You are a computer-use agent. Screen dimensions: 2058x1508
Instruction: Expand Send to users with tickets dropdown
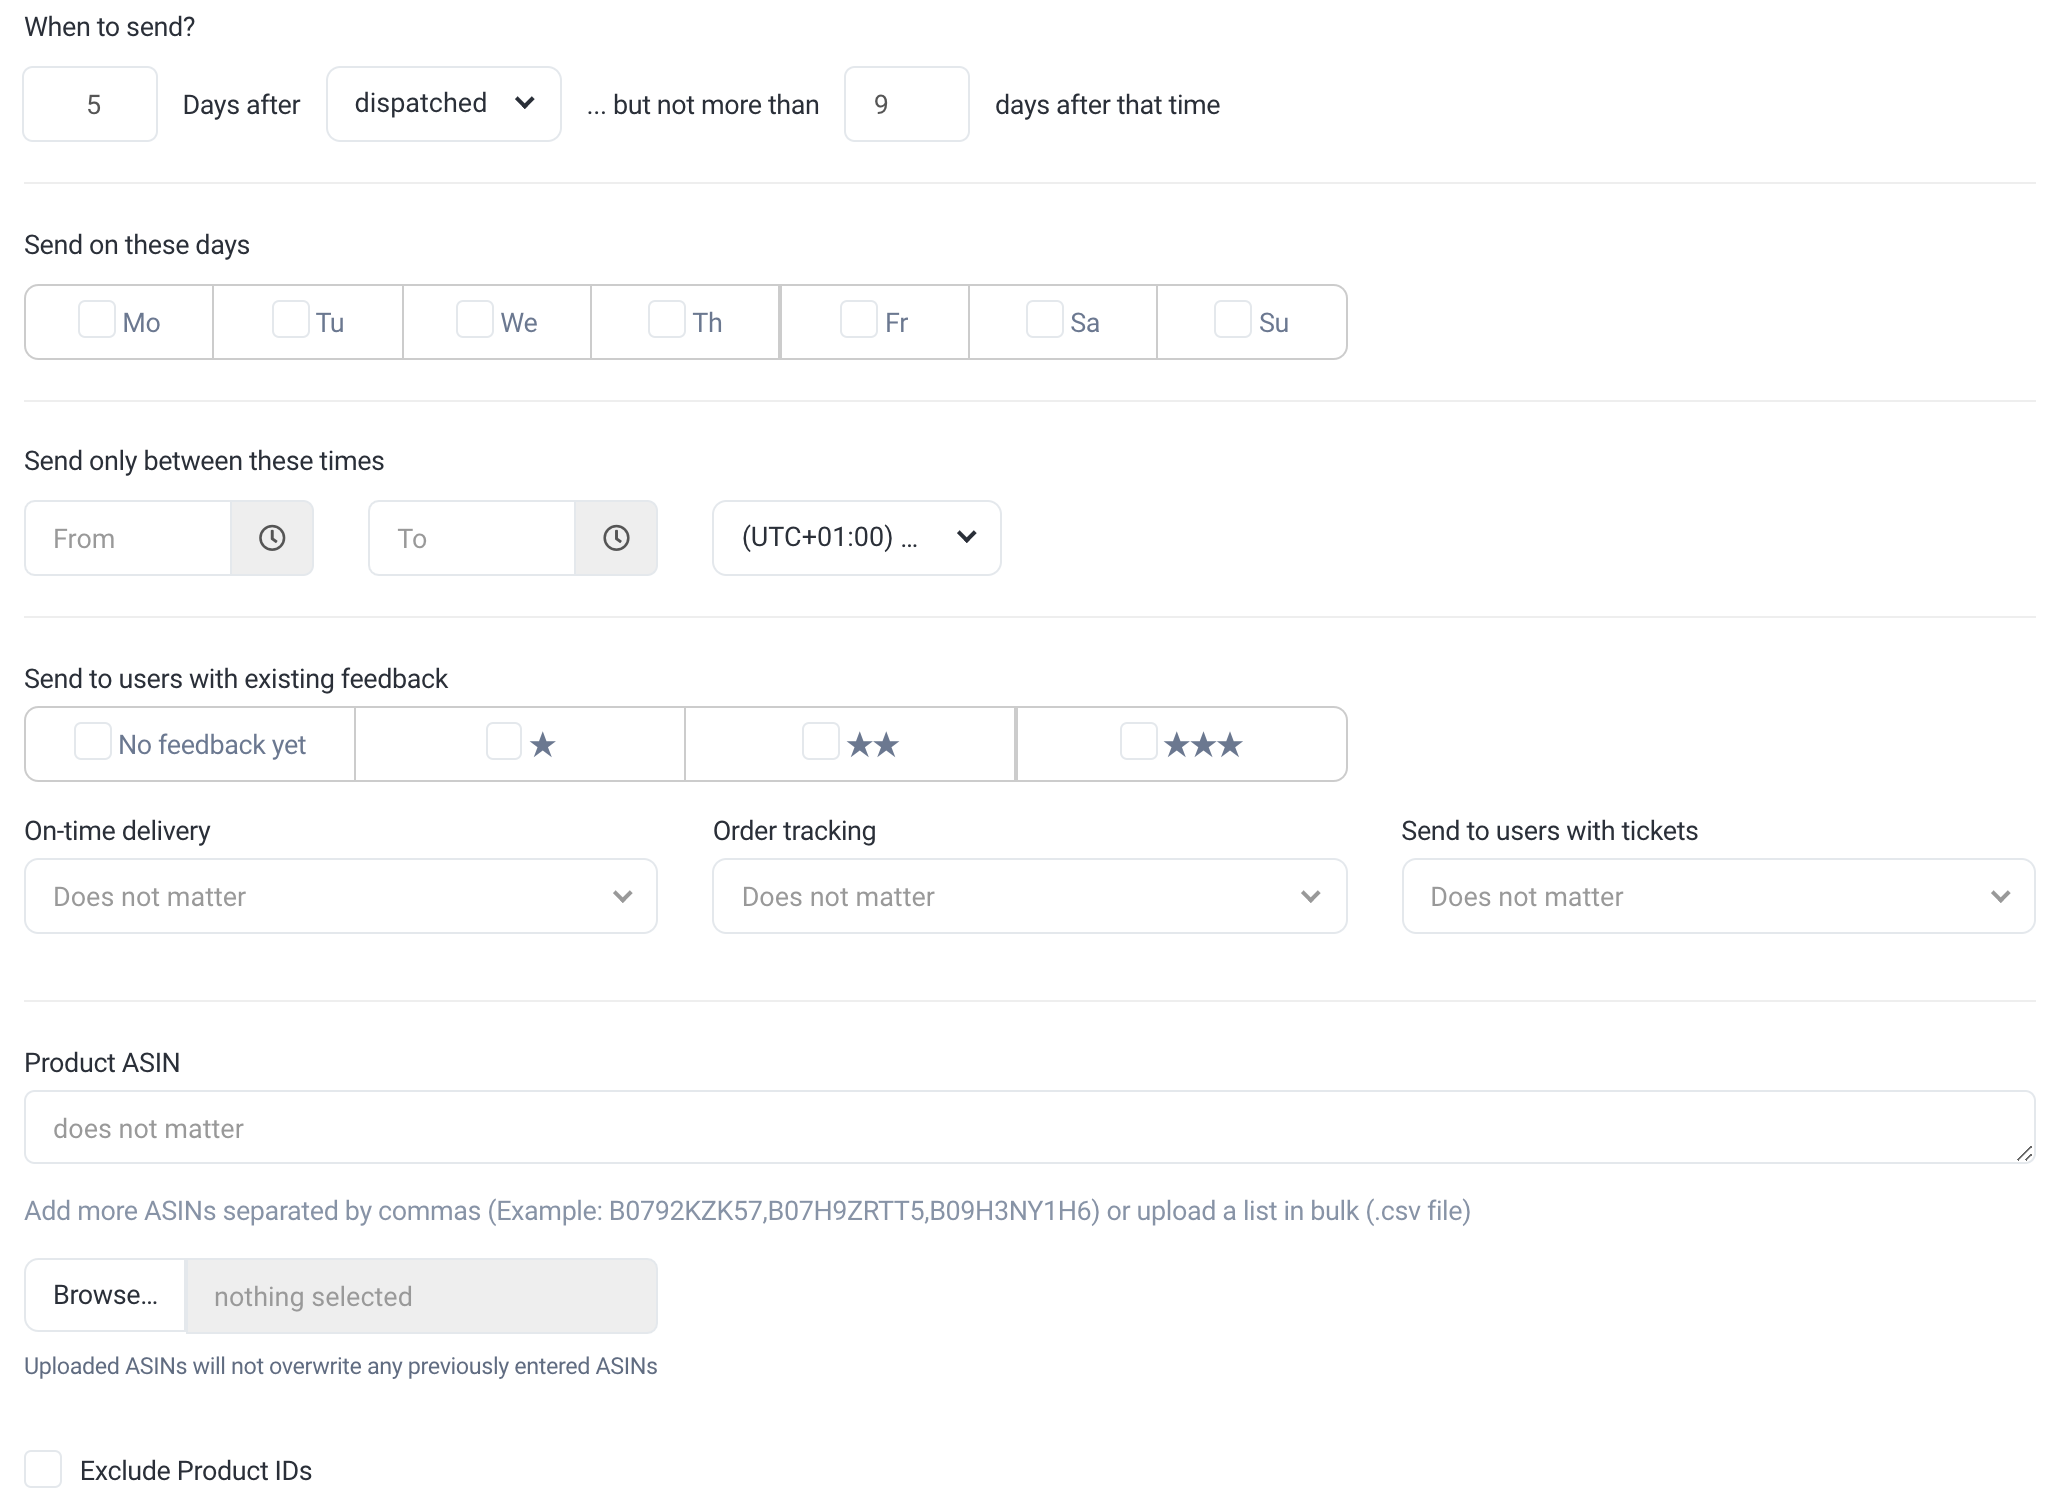pyautogui.click(x=1719, y=896)
